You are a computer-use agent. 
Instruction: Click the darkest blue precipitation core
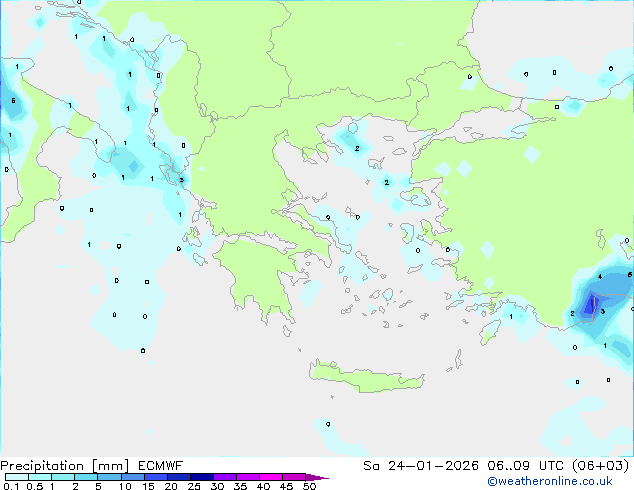click(592, 304)
